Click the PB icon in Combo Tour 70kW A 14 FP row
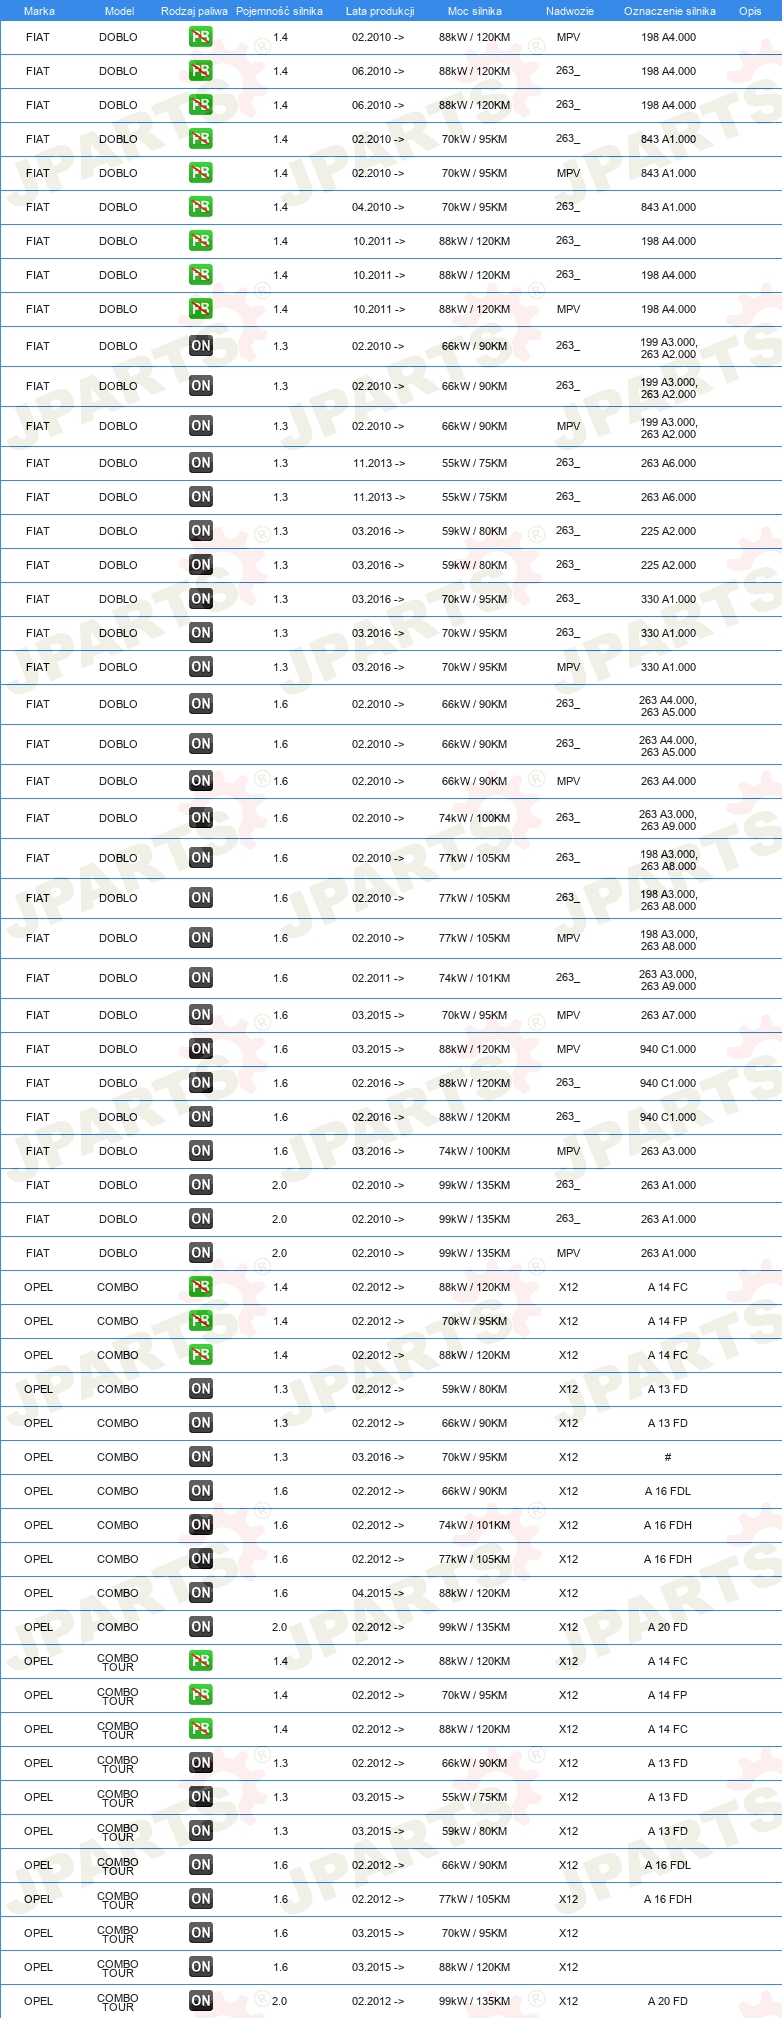 pyautogui.click(x=201, y=1695)
